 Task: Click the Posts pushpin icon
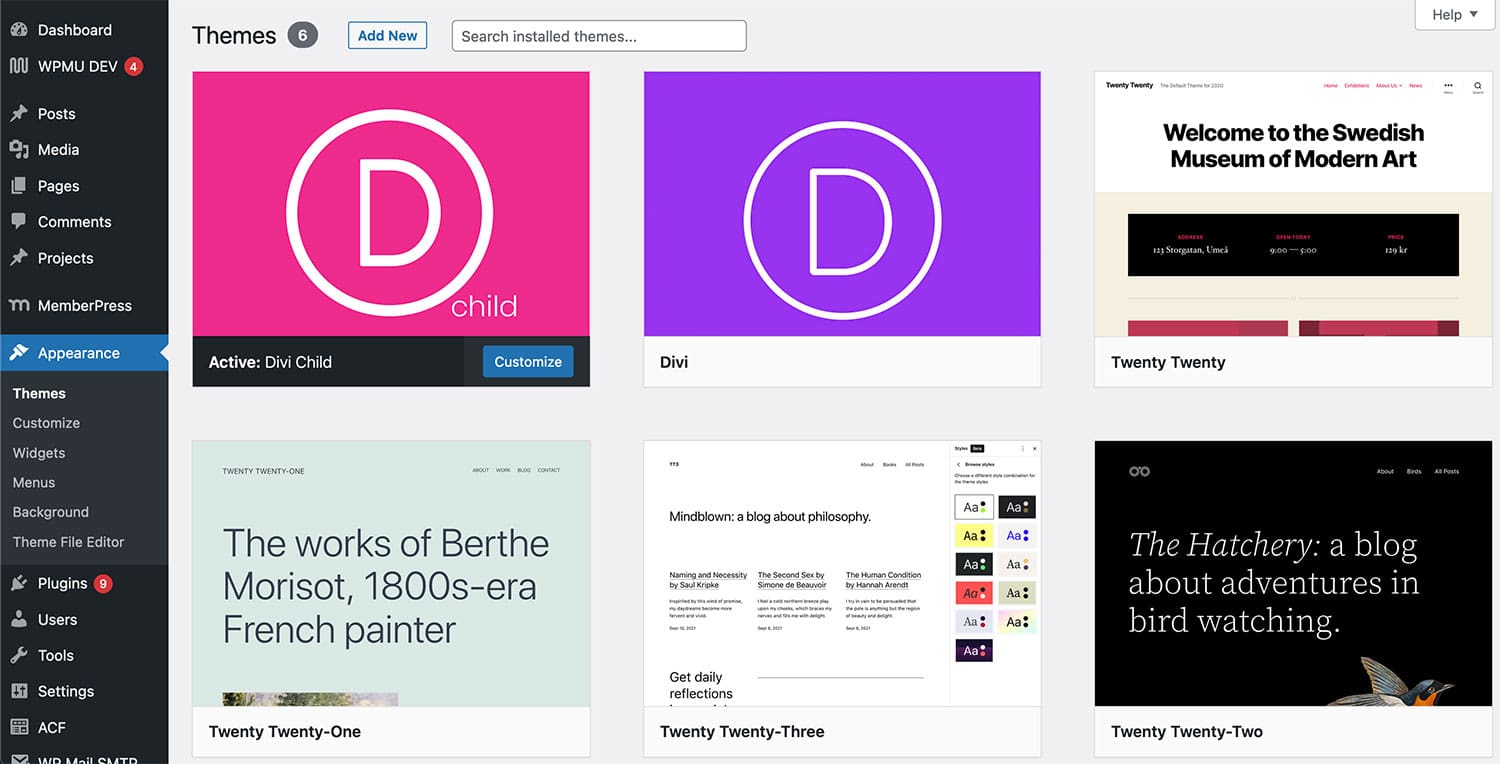click(x=19, y=114)
